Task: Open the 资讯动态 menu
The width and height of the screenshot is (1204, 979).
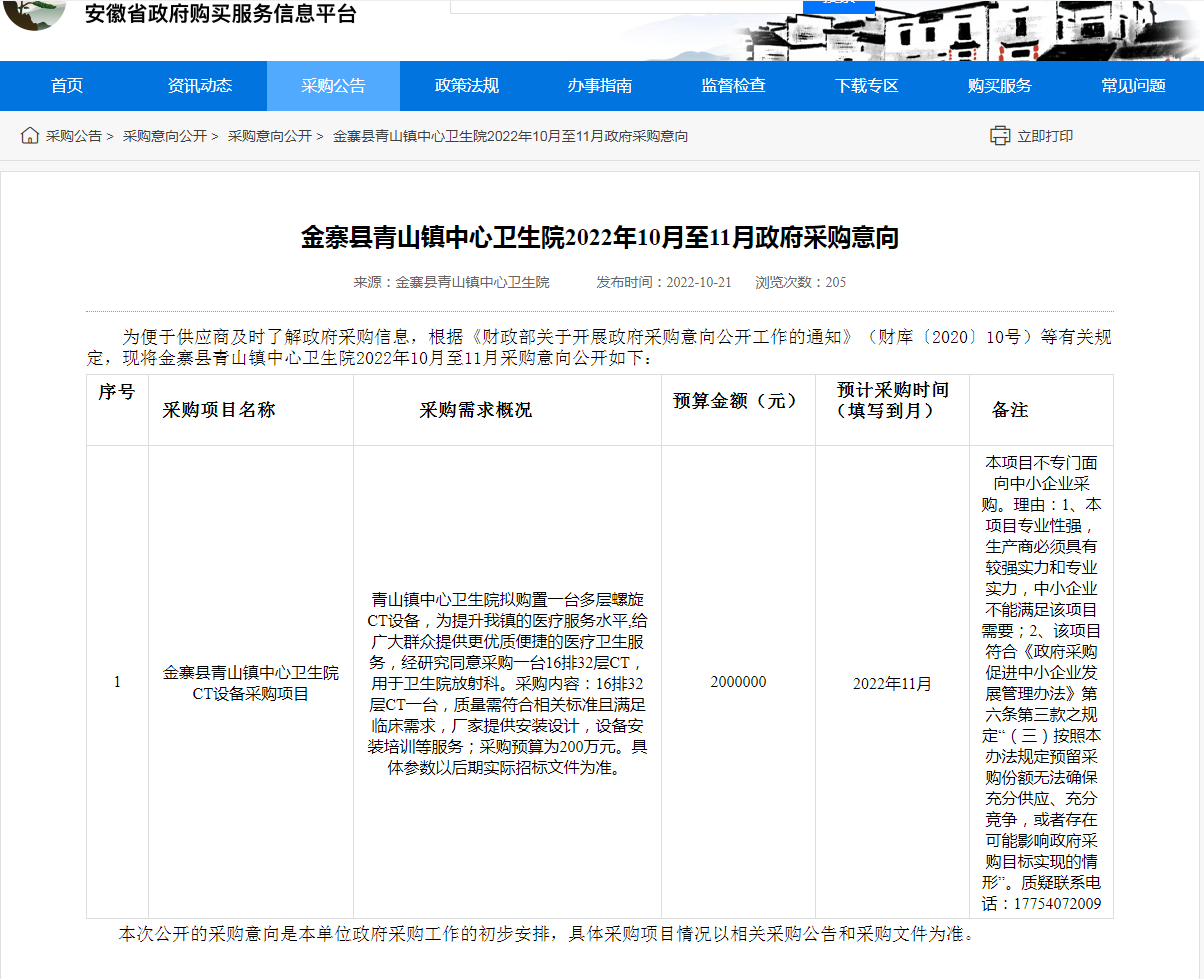Action: pos(200,86)
